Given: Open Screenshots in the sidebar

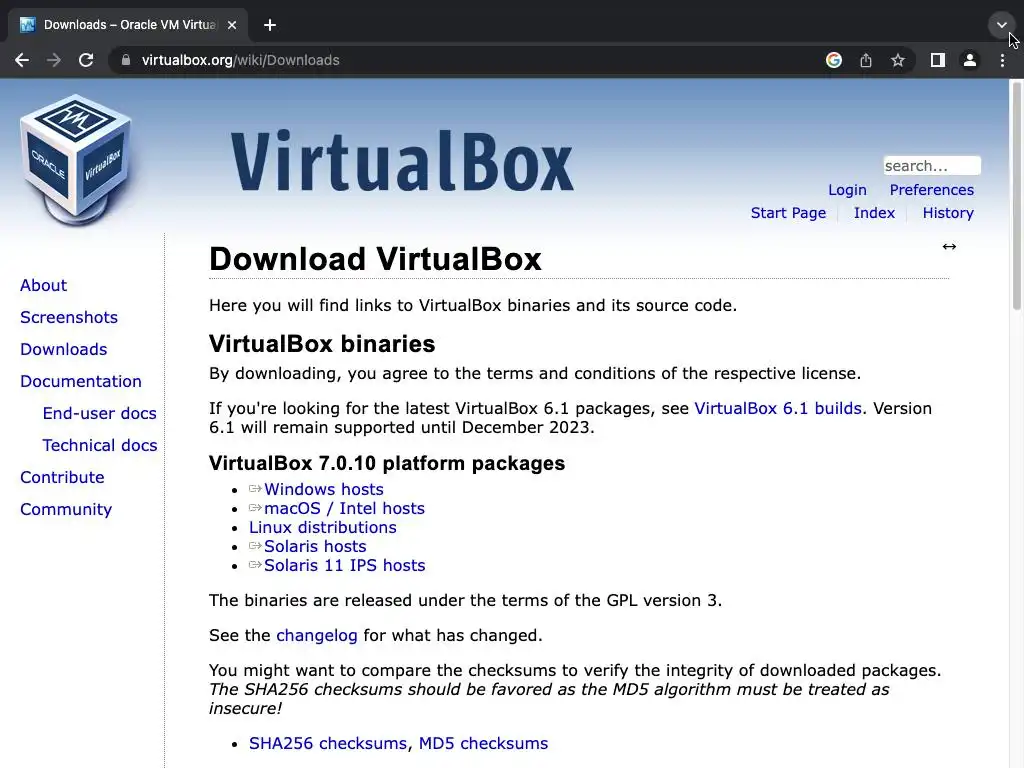Looking at the screenshot, I should pos(69,317).
